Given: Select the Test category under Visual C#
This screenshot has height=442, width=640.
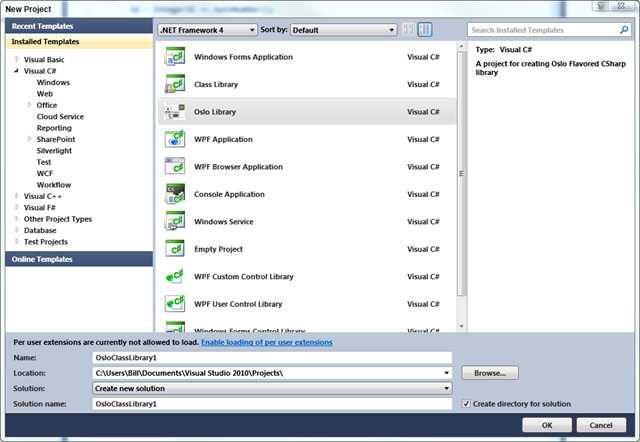Looking at the screenshot, I should (x=44, y=162).
